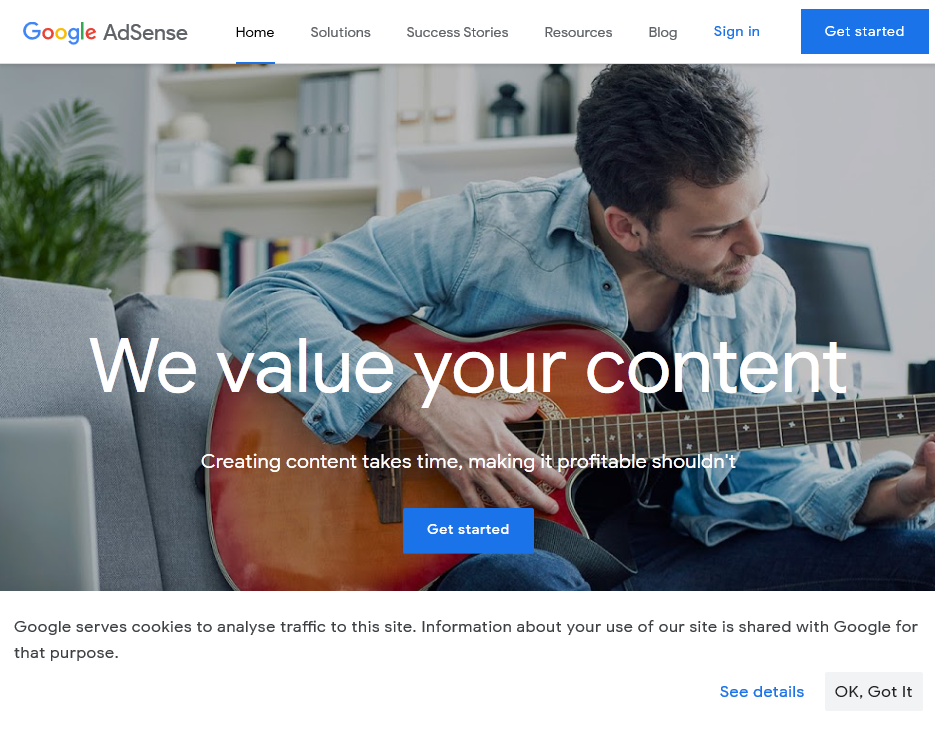Open See details for cookies
Viewport: 935px width, 730px height.
click(761, 692)
